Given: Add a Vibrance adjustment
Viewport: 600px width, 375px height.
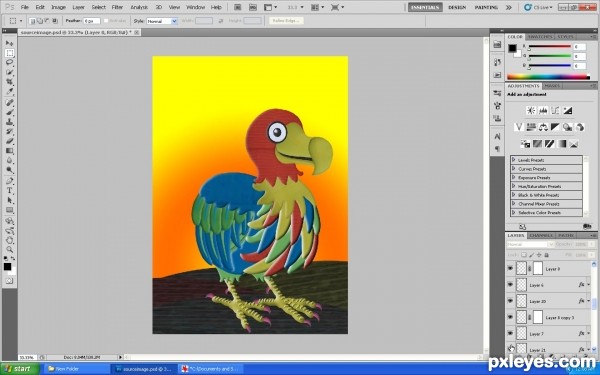Looking at the screenshot, I should (518, 127).
